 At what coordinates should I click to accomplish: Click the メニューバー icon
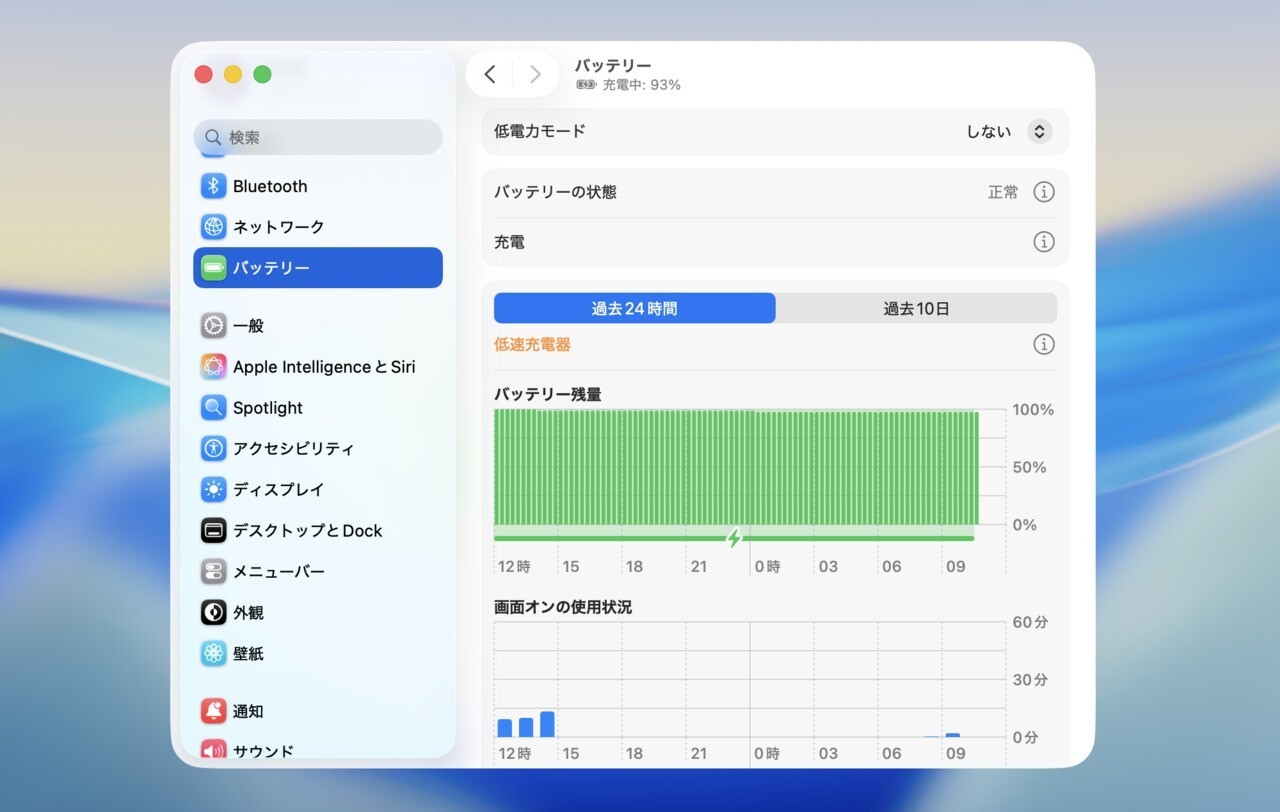click(213, 572)
